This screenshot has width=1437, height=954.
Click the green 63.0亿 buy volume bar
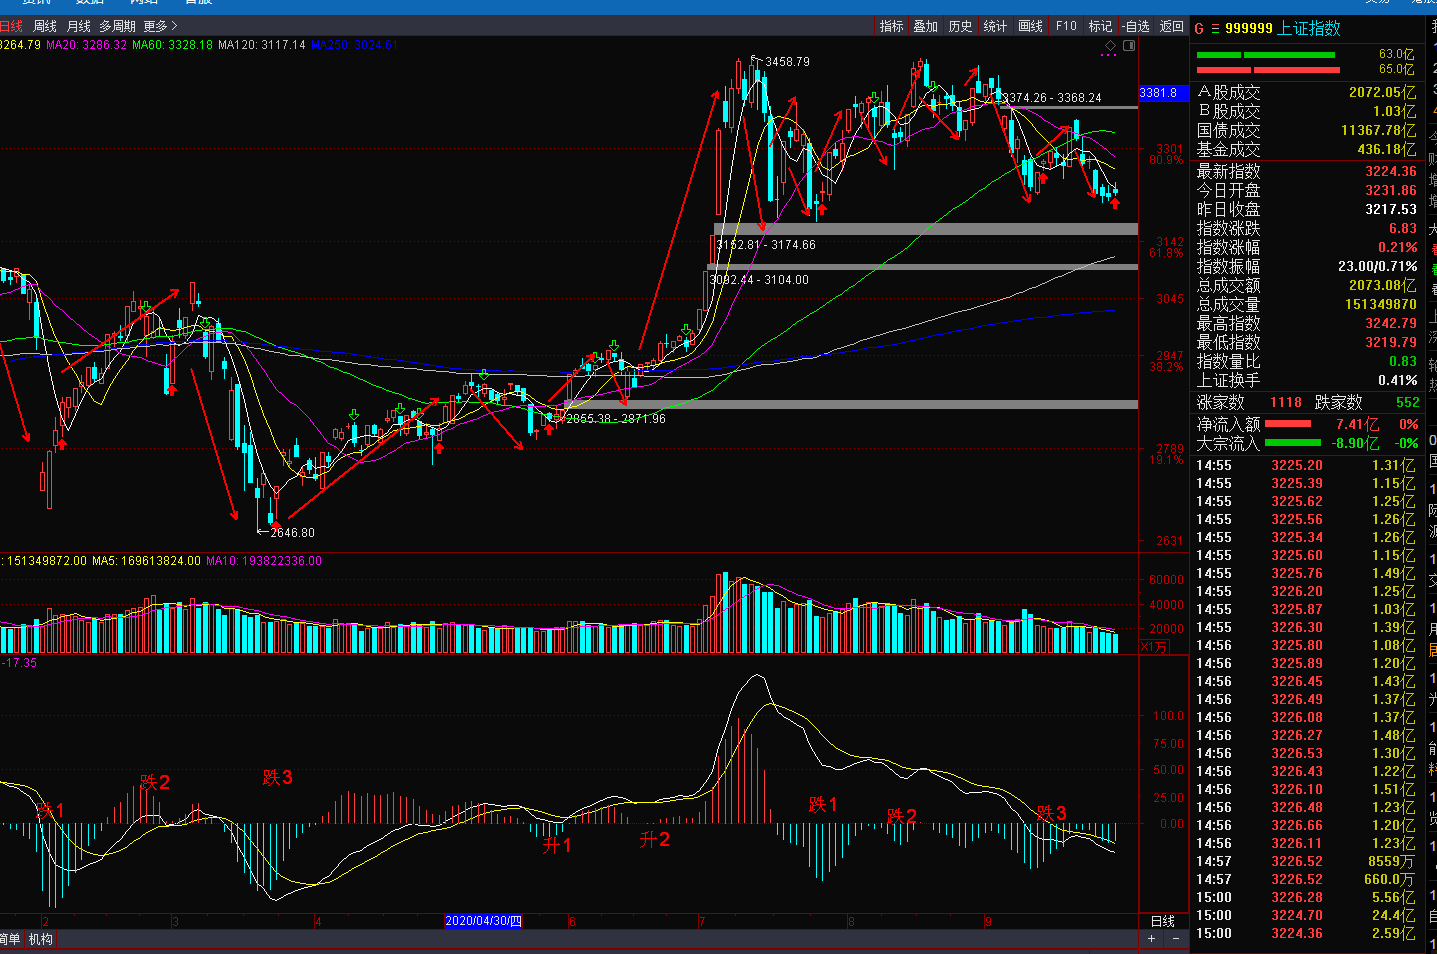(x=1266, y=55)
